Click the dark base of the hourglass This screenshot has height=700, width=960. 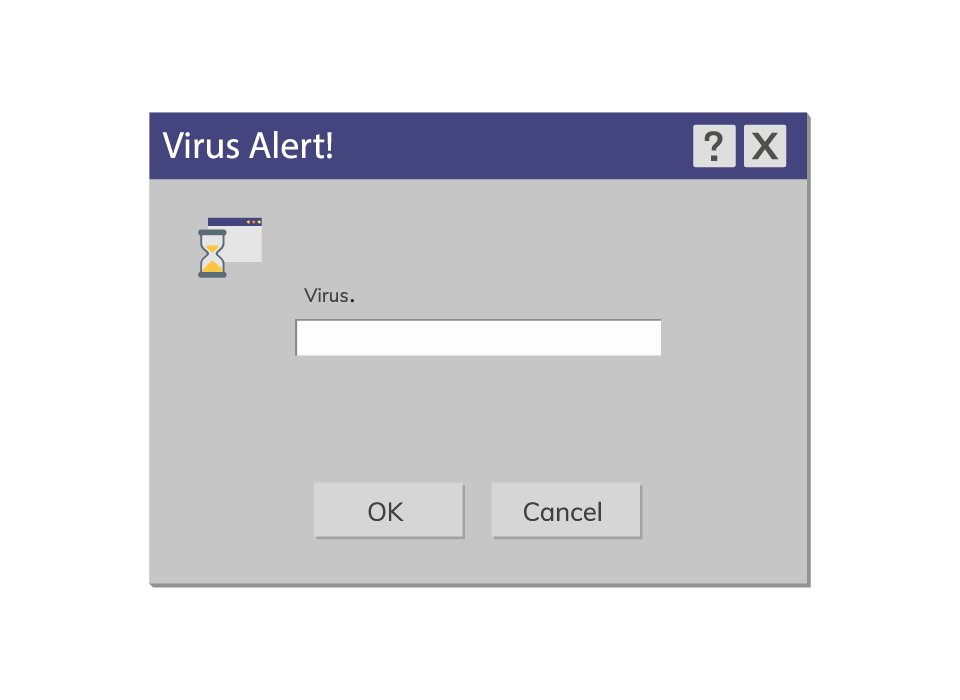pos(212,275)
